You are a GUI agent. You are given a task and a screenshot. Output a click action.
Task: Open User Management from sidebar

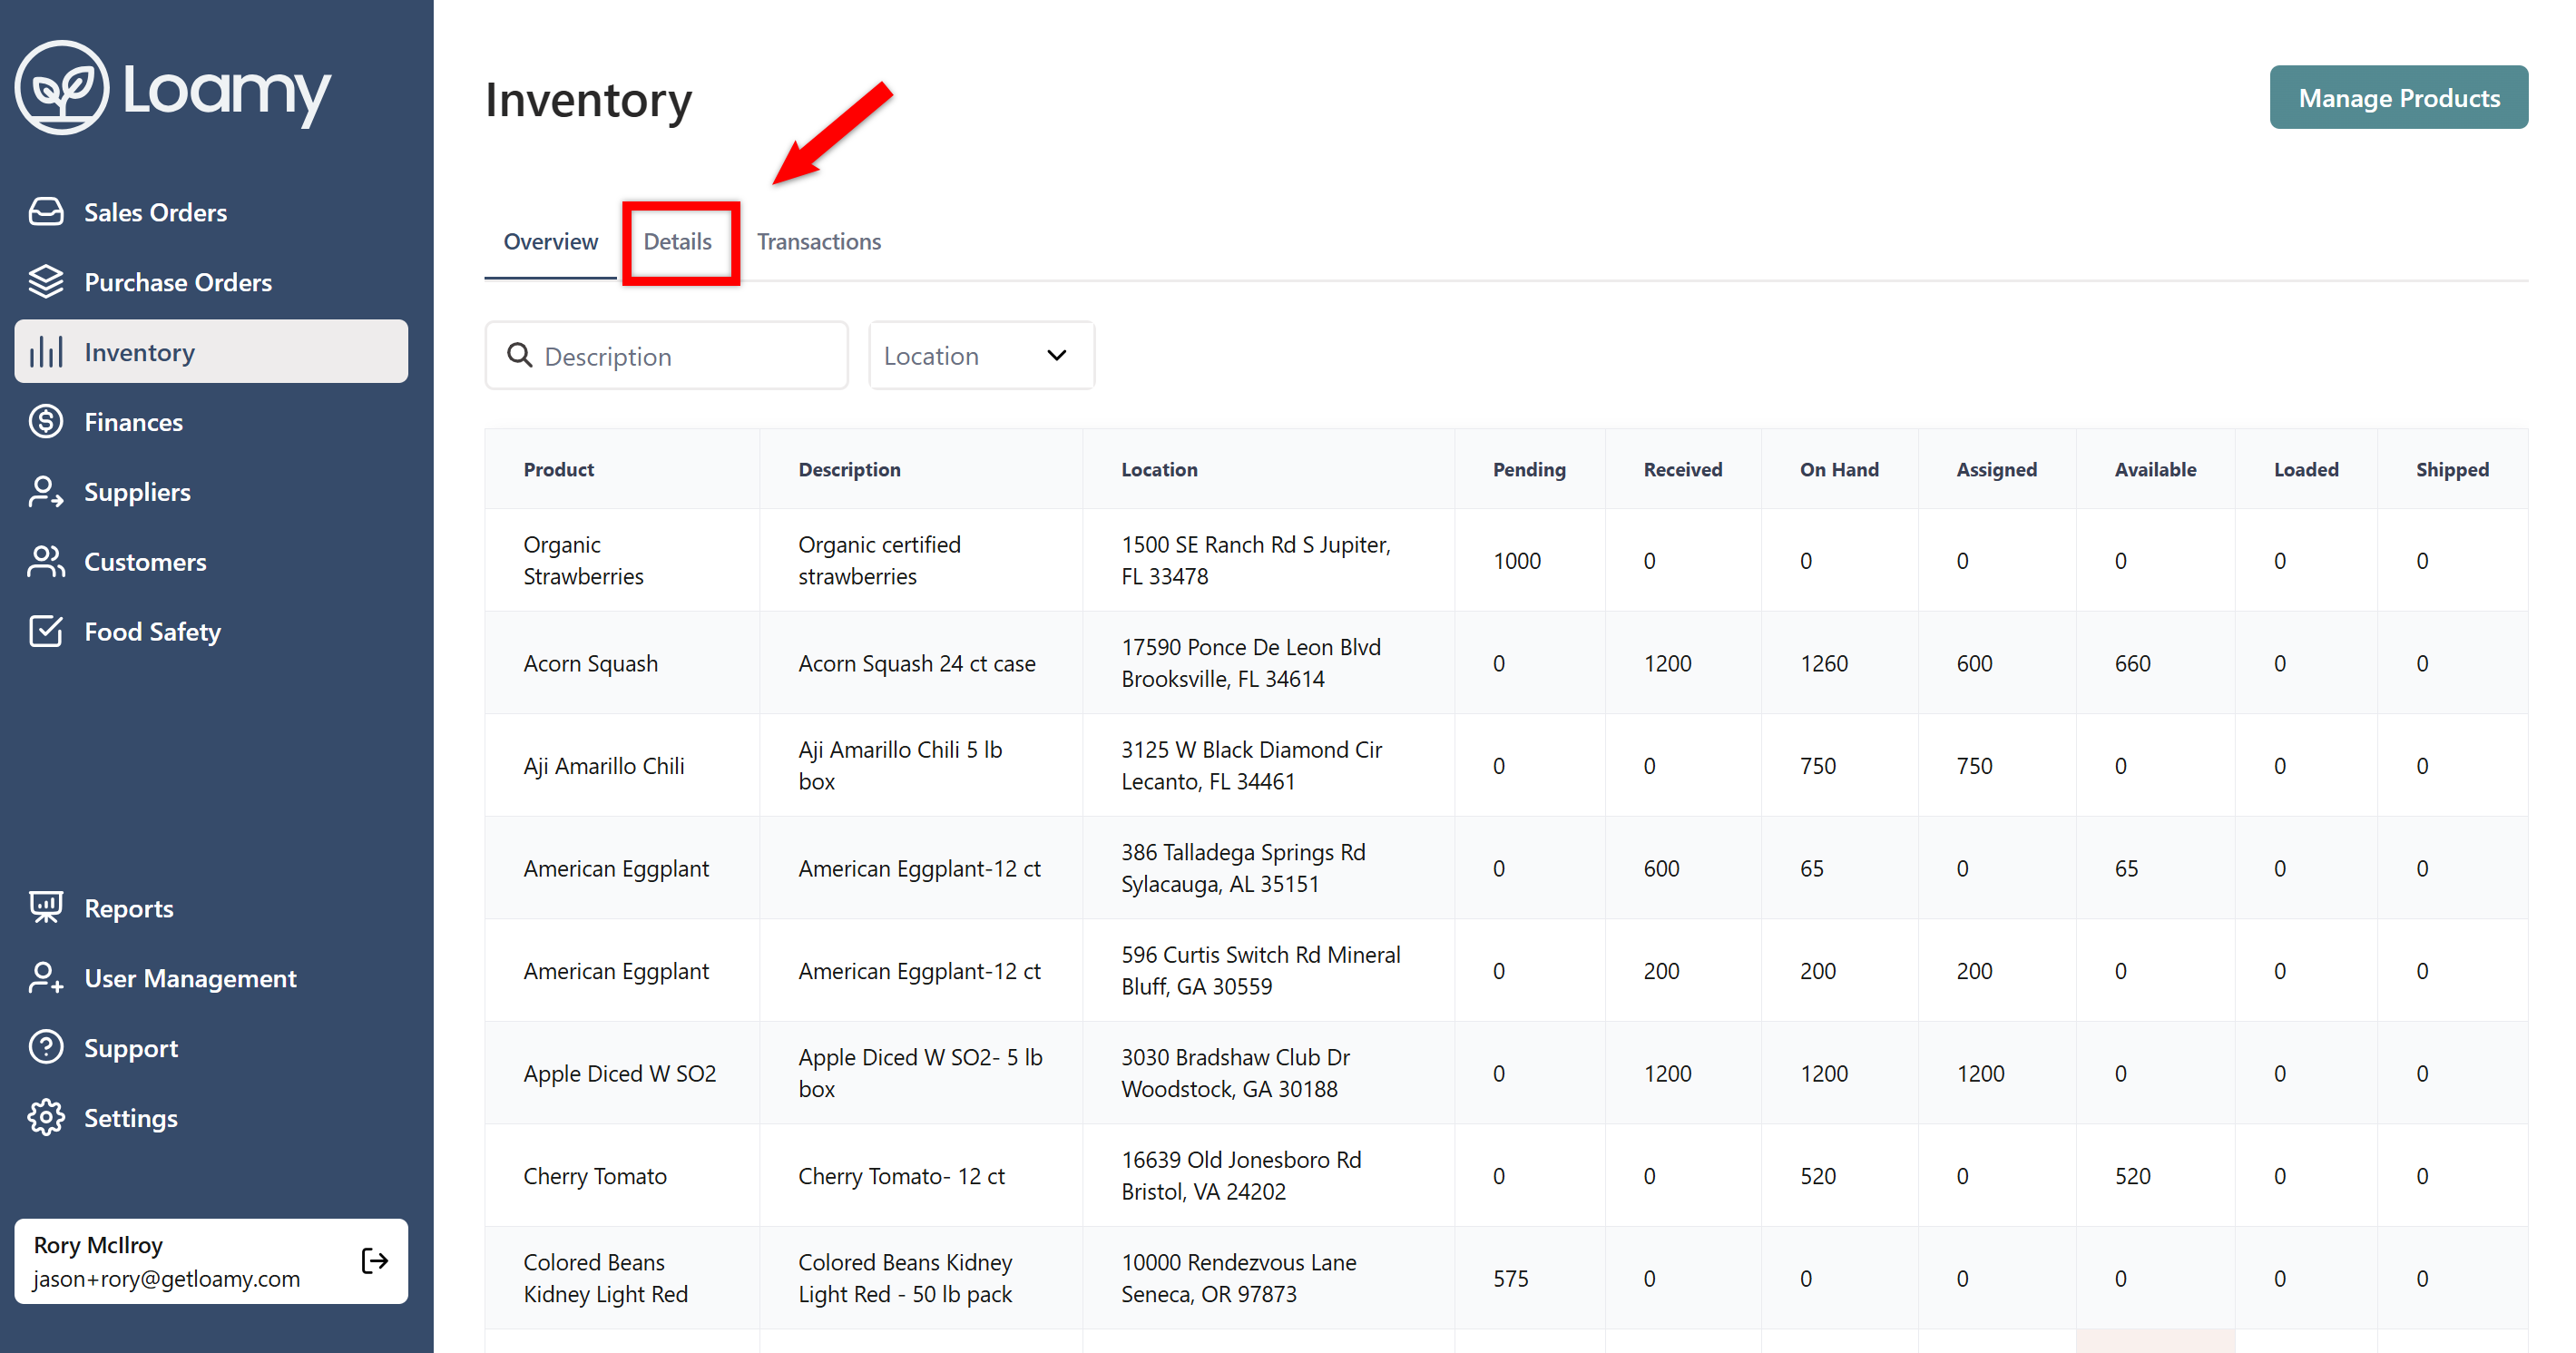(189, 978)
